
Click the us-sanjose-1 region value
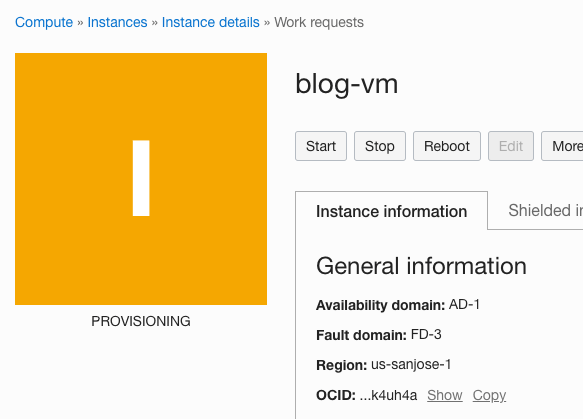coord(411,365)
